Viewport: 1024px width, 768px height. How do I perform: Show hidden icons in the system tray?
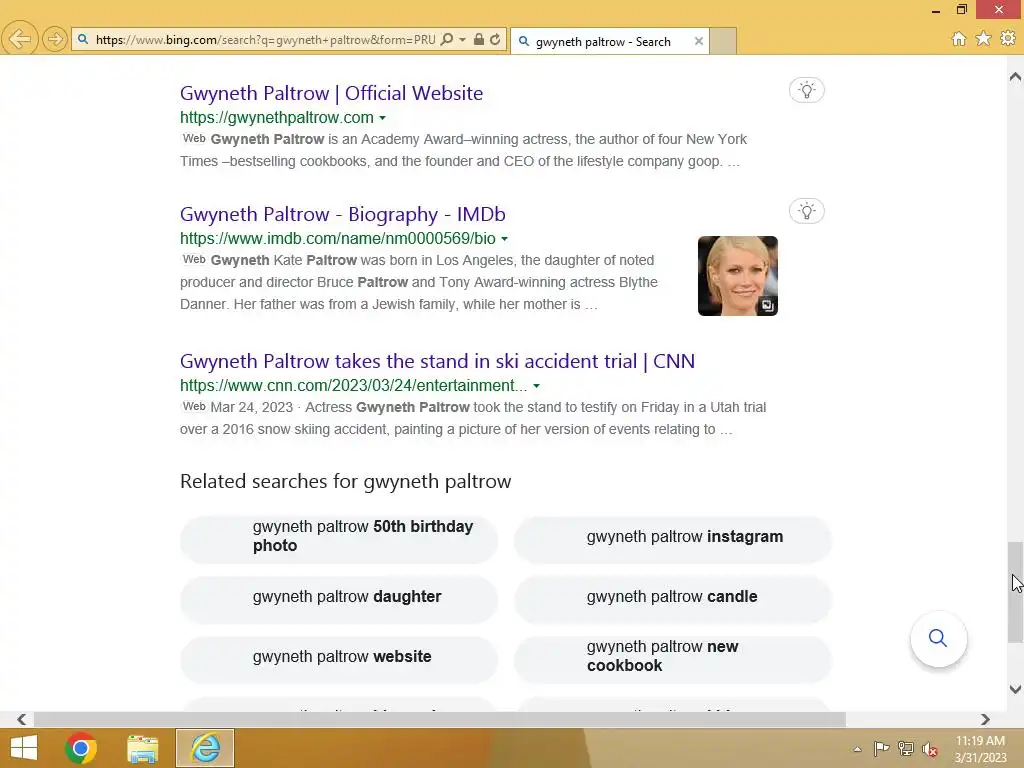click(x=857, y=749)
